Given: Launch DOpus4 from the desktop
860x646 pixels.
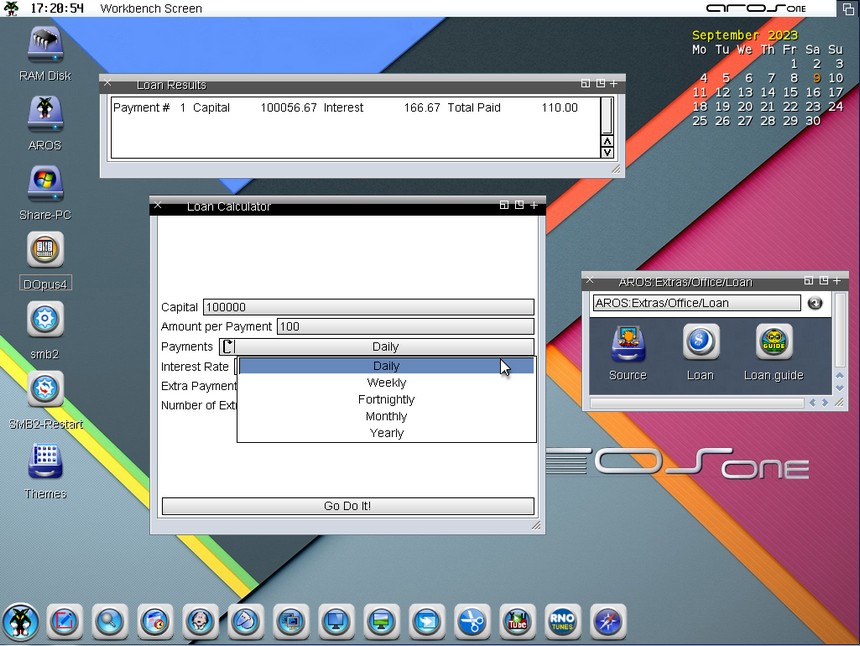Looking at the screenshot, I should (x=45, y=251).
